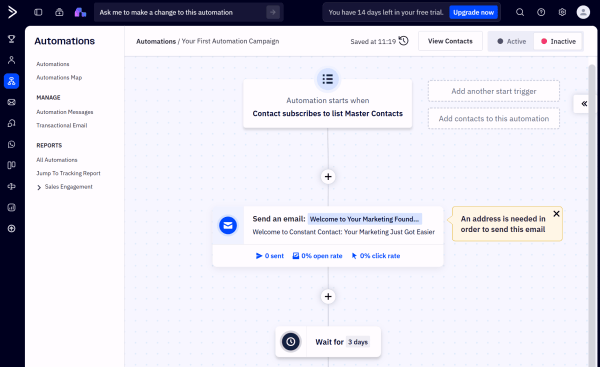
Task: Edit the 3 days wait value
Action: pos(358,342)
